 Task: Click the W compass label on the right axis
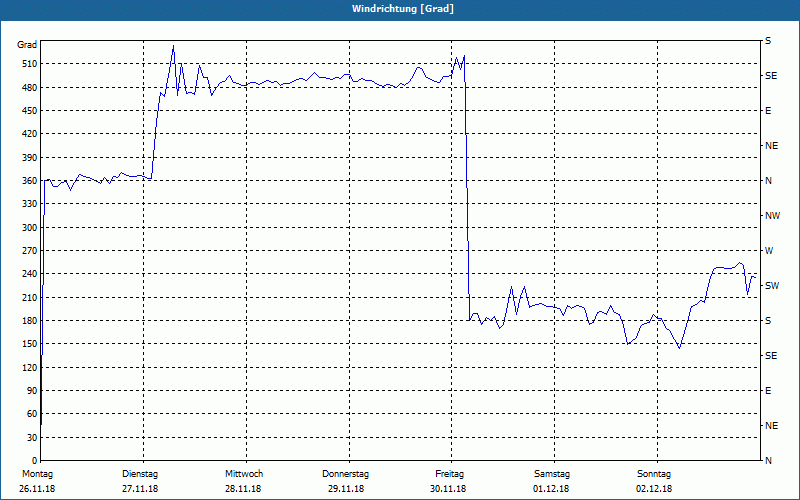click(769, 251)
